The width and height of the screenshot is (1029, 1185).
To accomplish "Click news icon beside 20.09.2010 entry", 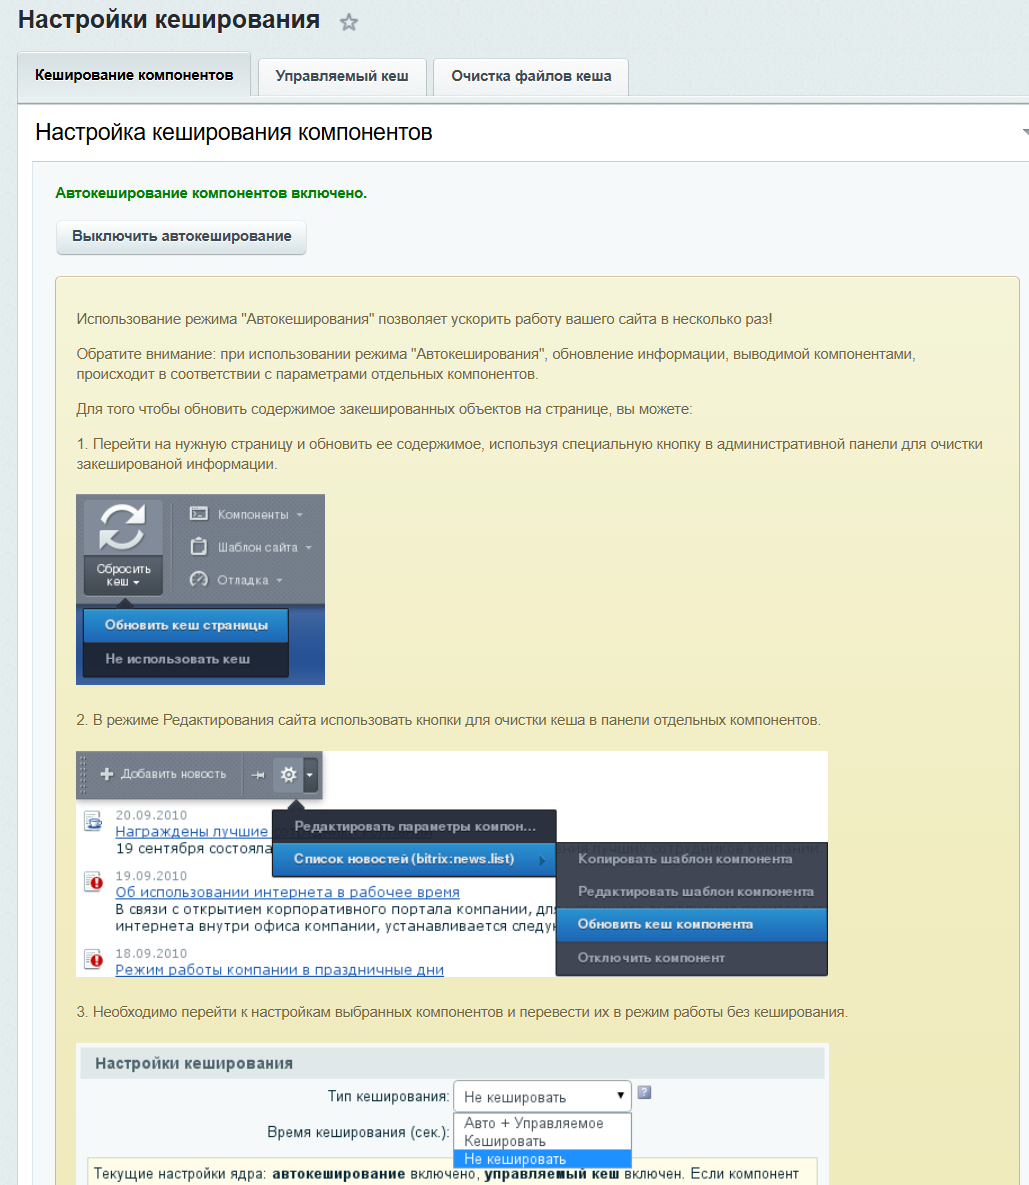I will (x=93, y=821).
